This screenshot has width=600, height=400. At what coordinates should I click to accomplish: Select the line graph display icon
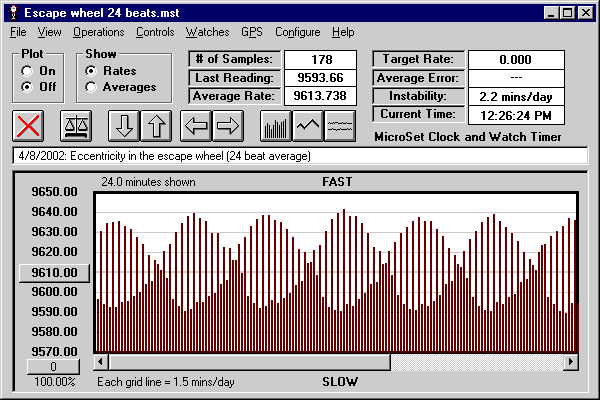coord(308,126)
